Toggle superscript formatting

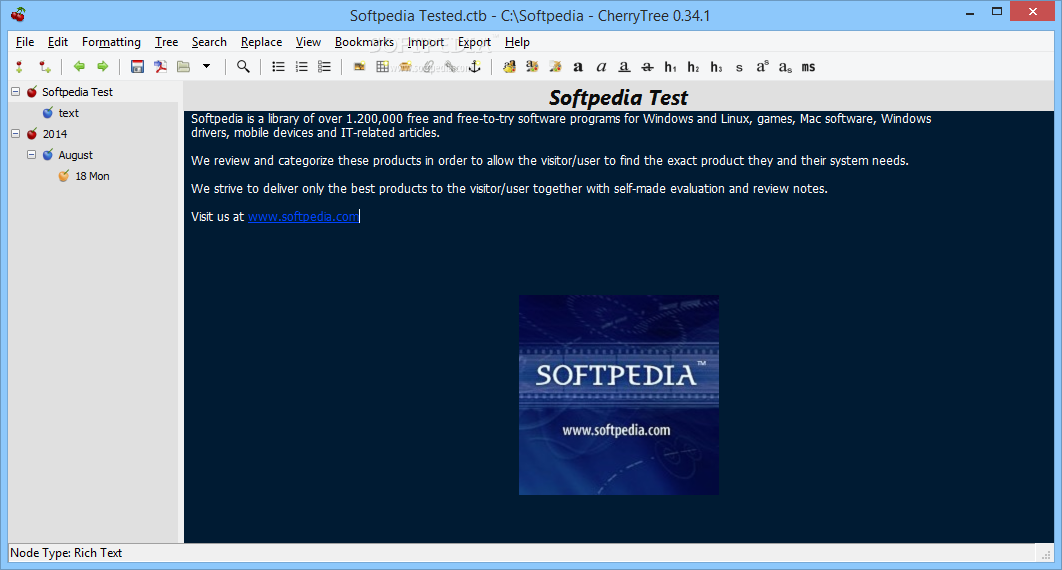[763, 66]
